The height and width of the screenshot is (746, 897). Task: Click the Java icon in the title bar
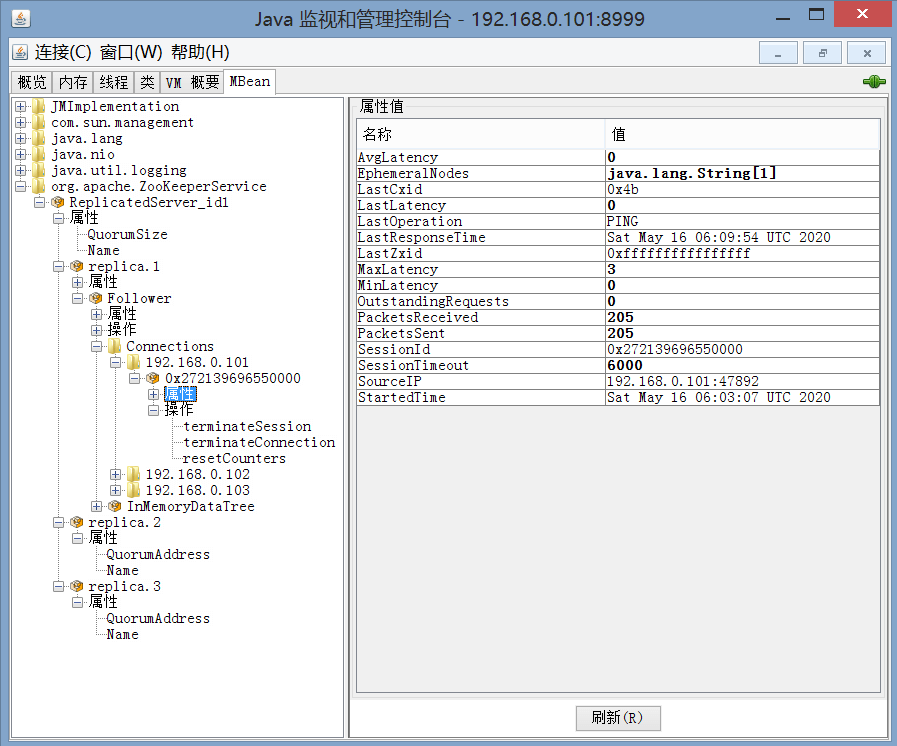21,19
